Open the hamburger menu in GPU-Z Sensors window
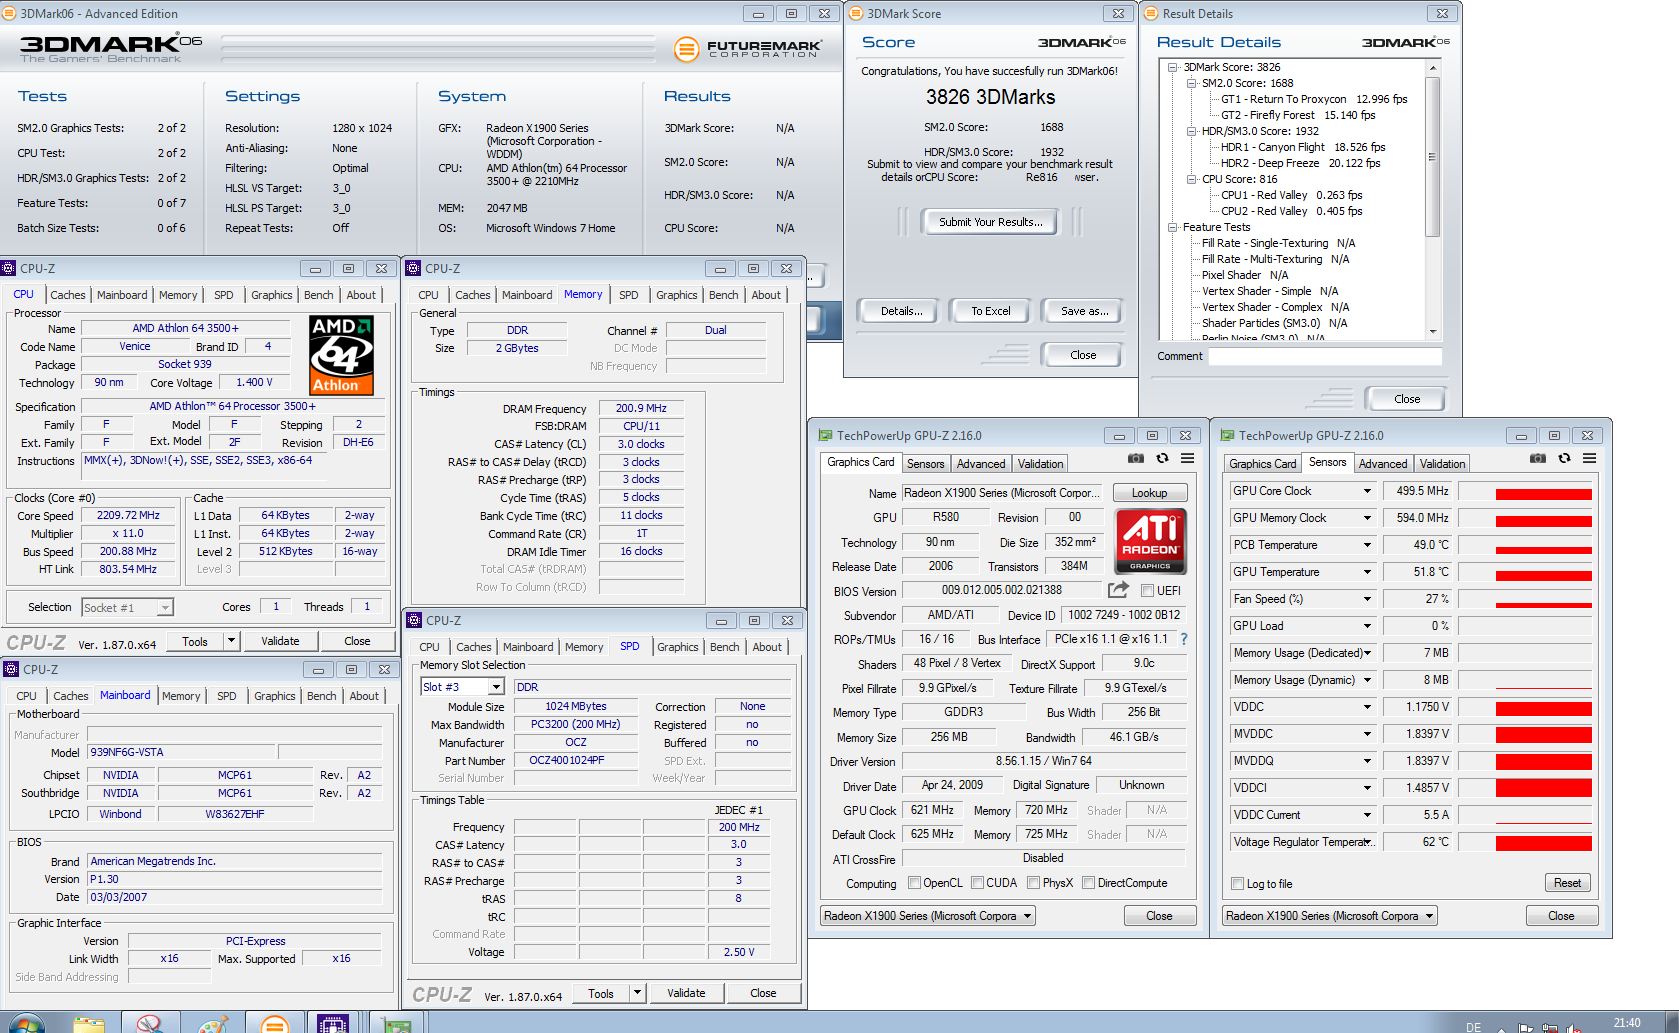Viewport: 1679px width, 1033px height. tap(1589, 458)
